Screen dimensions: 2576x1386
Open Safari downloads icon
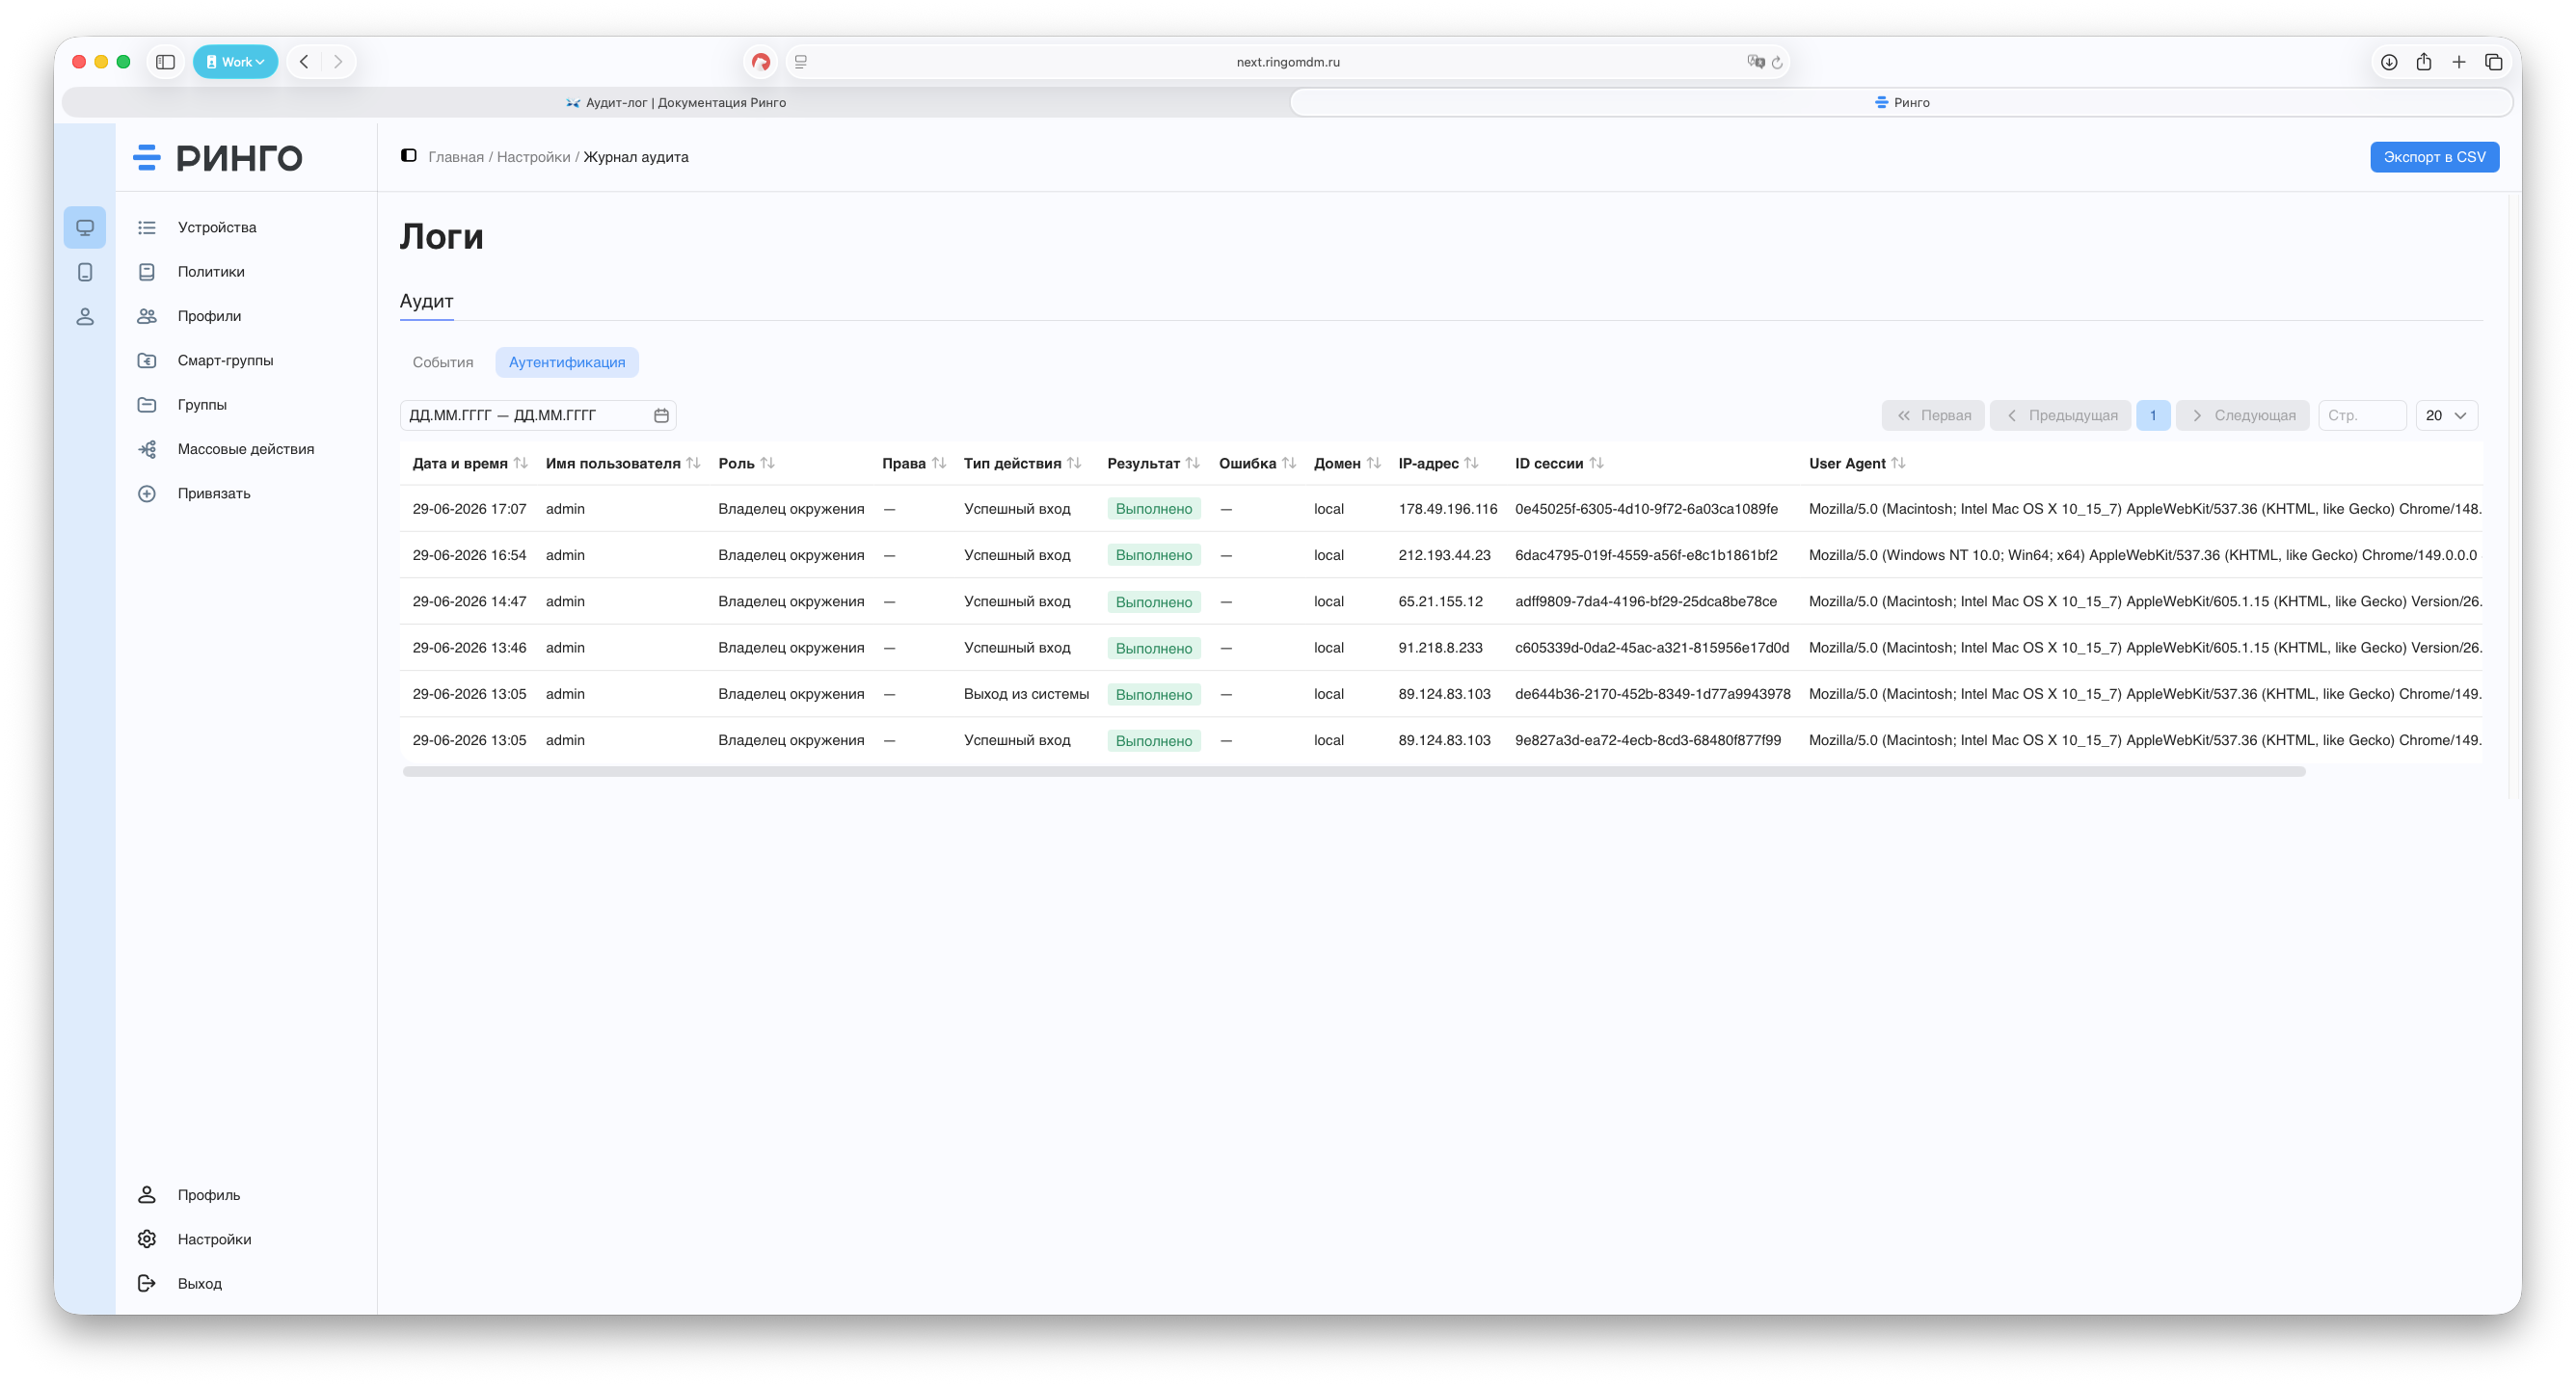[x=2389, y=62]
